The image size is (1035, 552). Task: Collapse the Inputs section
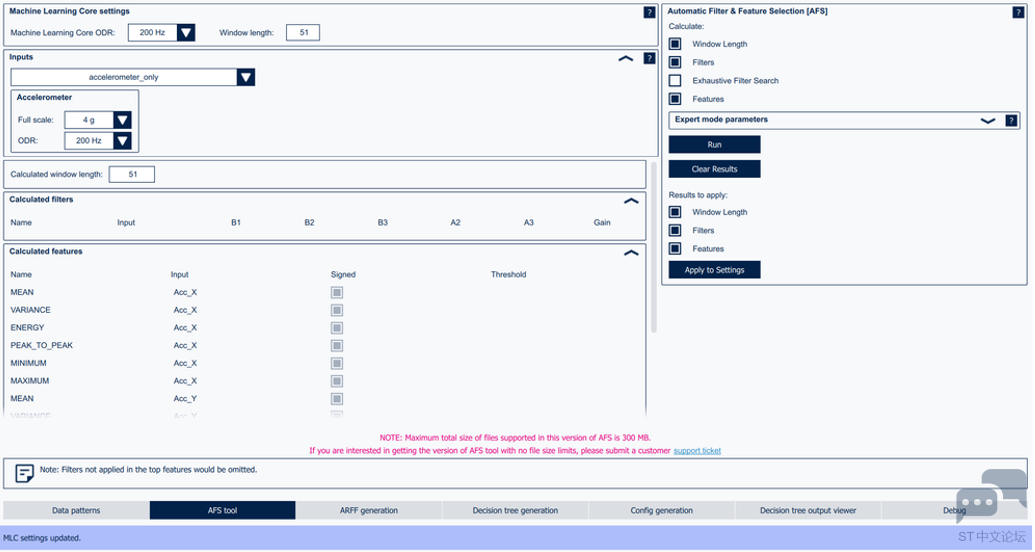(x=626, y=59)
